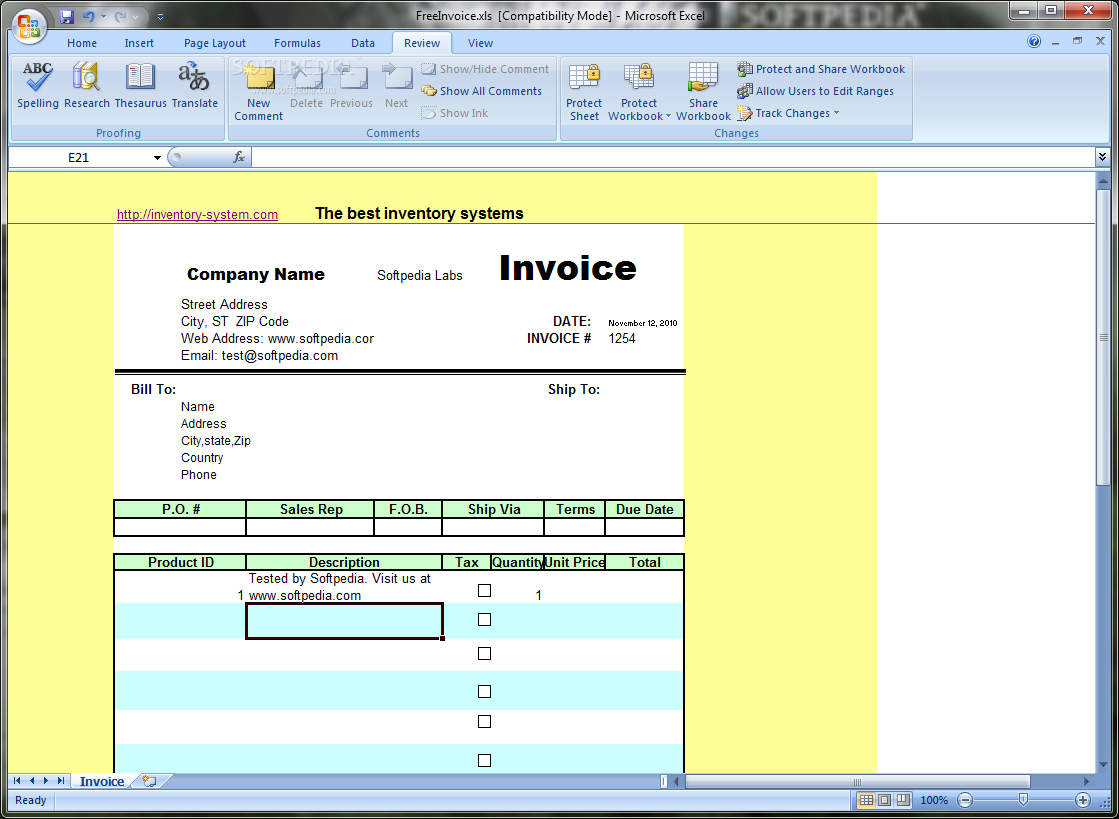
Task: Click the zoom slider handle
Action: click(1023, 800)
